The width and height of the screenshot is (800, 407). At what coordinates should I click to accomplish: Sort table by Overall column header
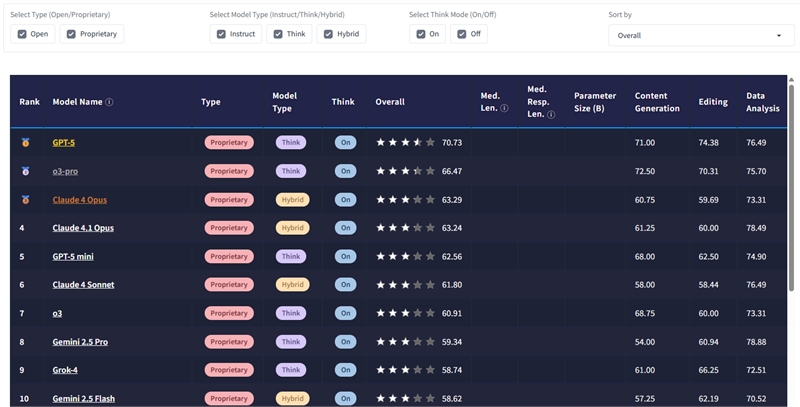[390, 102]
